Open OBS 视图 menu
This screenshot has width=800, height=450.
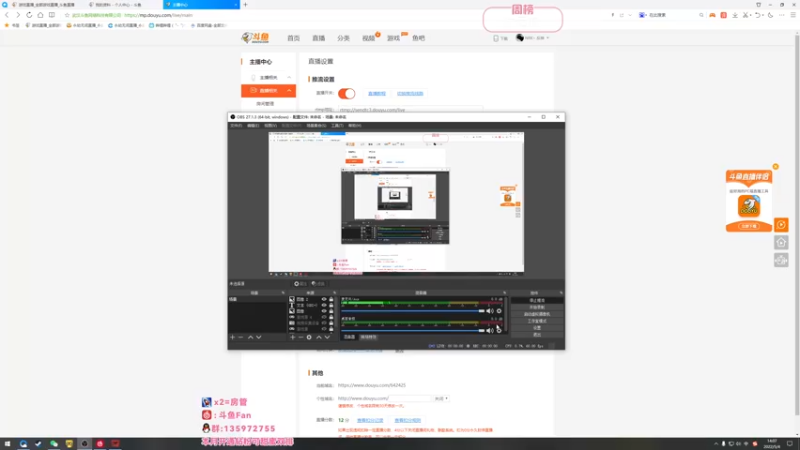pos(270,126)
